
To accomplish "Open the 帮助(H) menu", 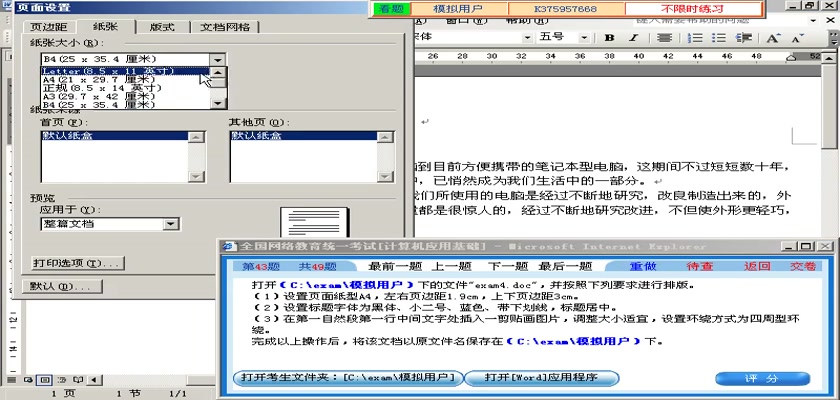I will pos(527,20).
